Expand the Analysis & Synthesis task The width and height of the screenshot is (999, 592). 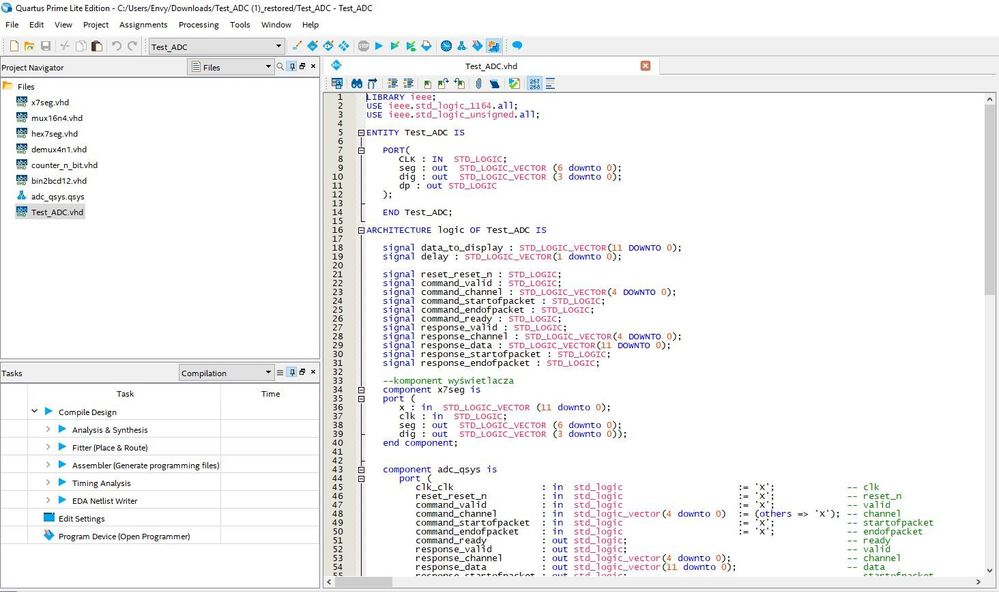(x=48, y=430)
